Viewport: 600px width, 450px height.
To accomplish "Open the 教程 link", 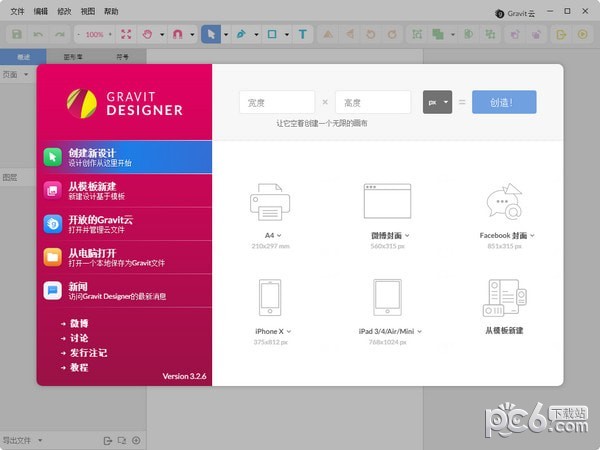I will (78, 367).
